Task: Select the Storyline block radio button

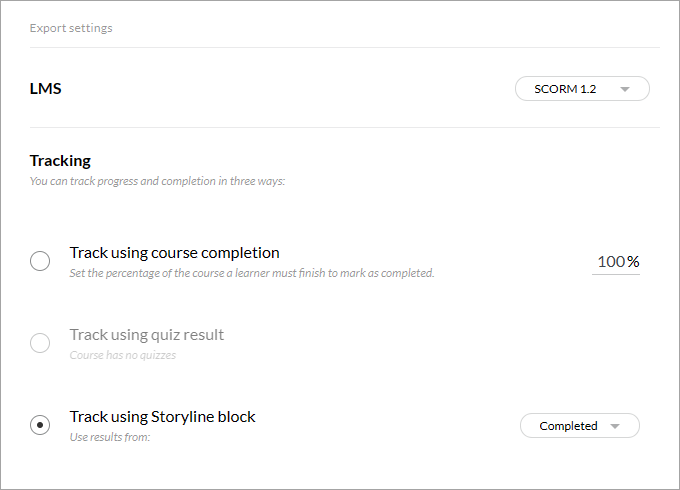Action: [x=40, y=426]
